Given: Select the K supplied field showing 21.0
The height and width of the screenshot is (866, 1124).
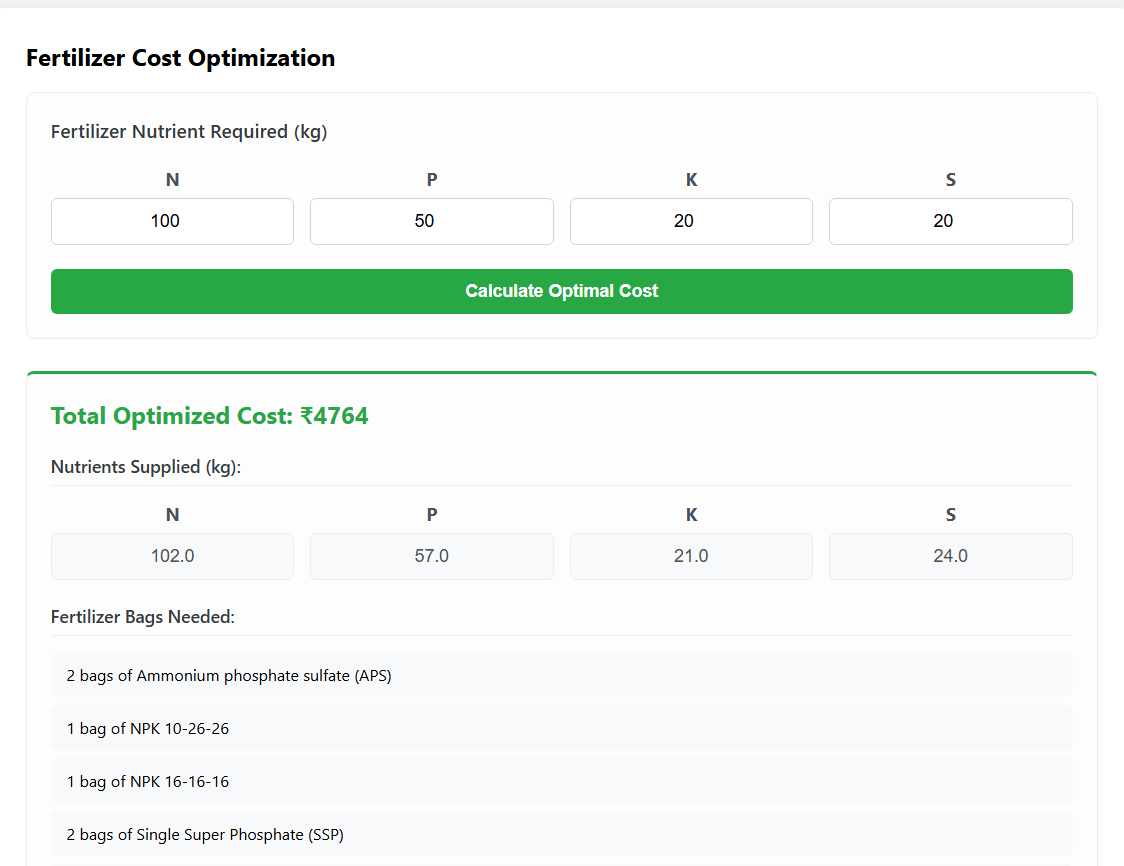Looking at the screenshot, I should point(691,556).
